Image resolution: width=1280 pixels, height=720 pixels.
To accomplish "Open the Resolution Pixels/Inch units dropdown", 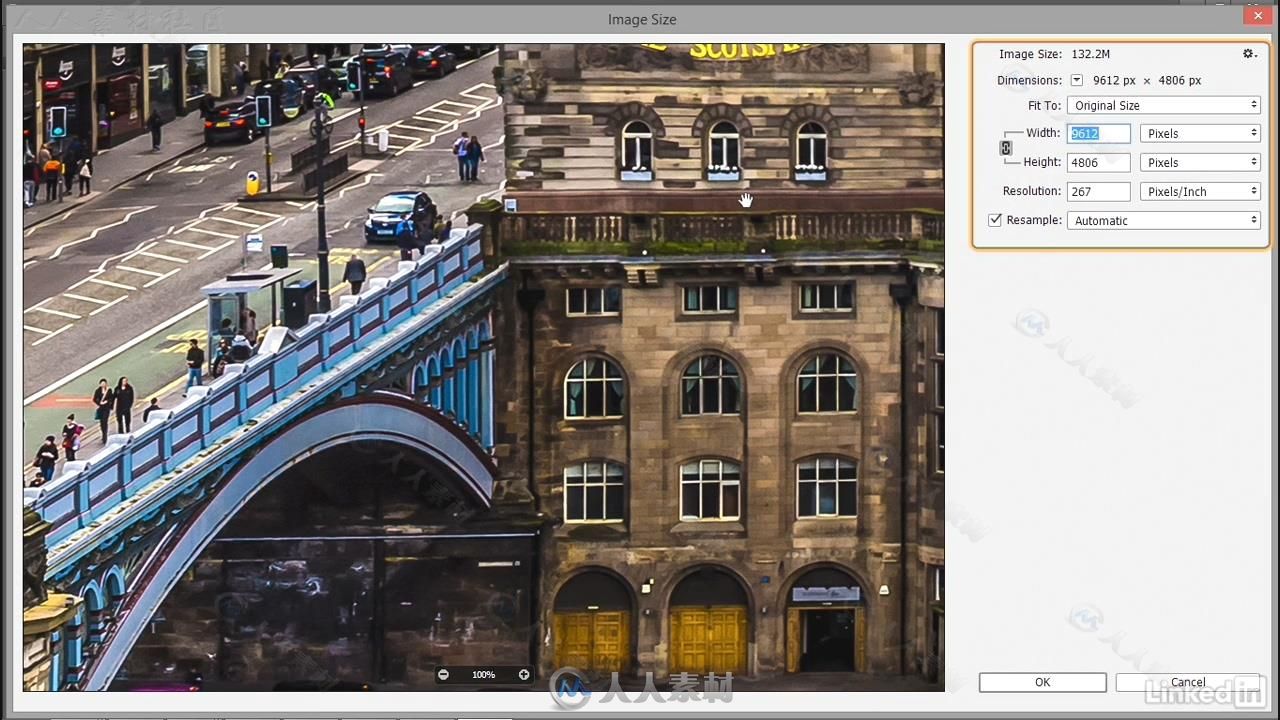I will click(1200, 191).
